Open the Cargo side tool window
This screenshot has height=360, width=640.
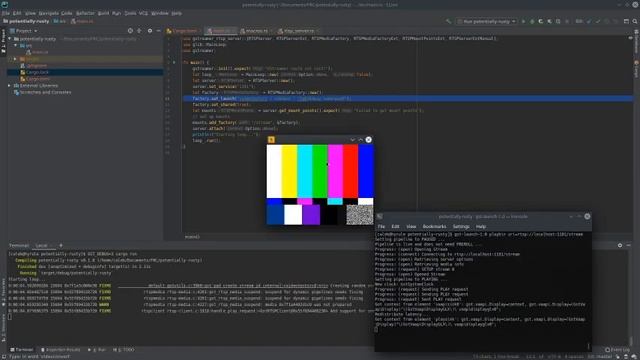point(636,69)
